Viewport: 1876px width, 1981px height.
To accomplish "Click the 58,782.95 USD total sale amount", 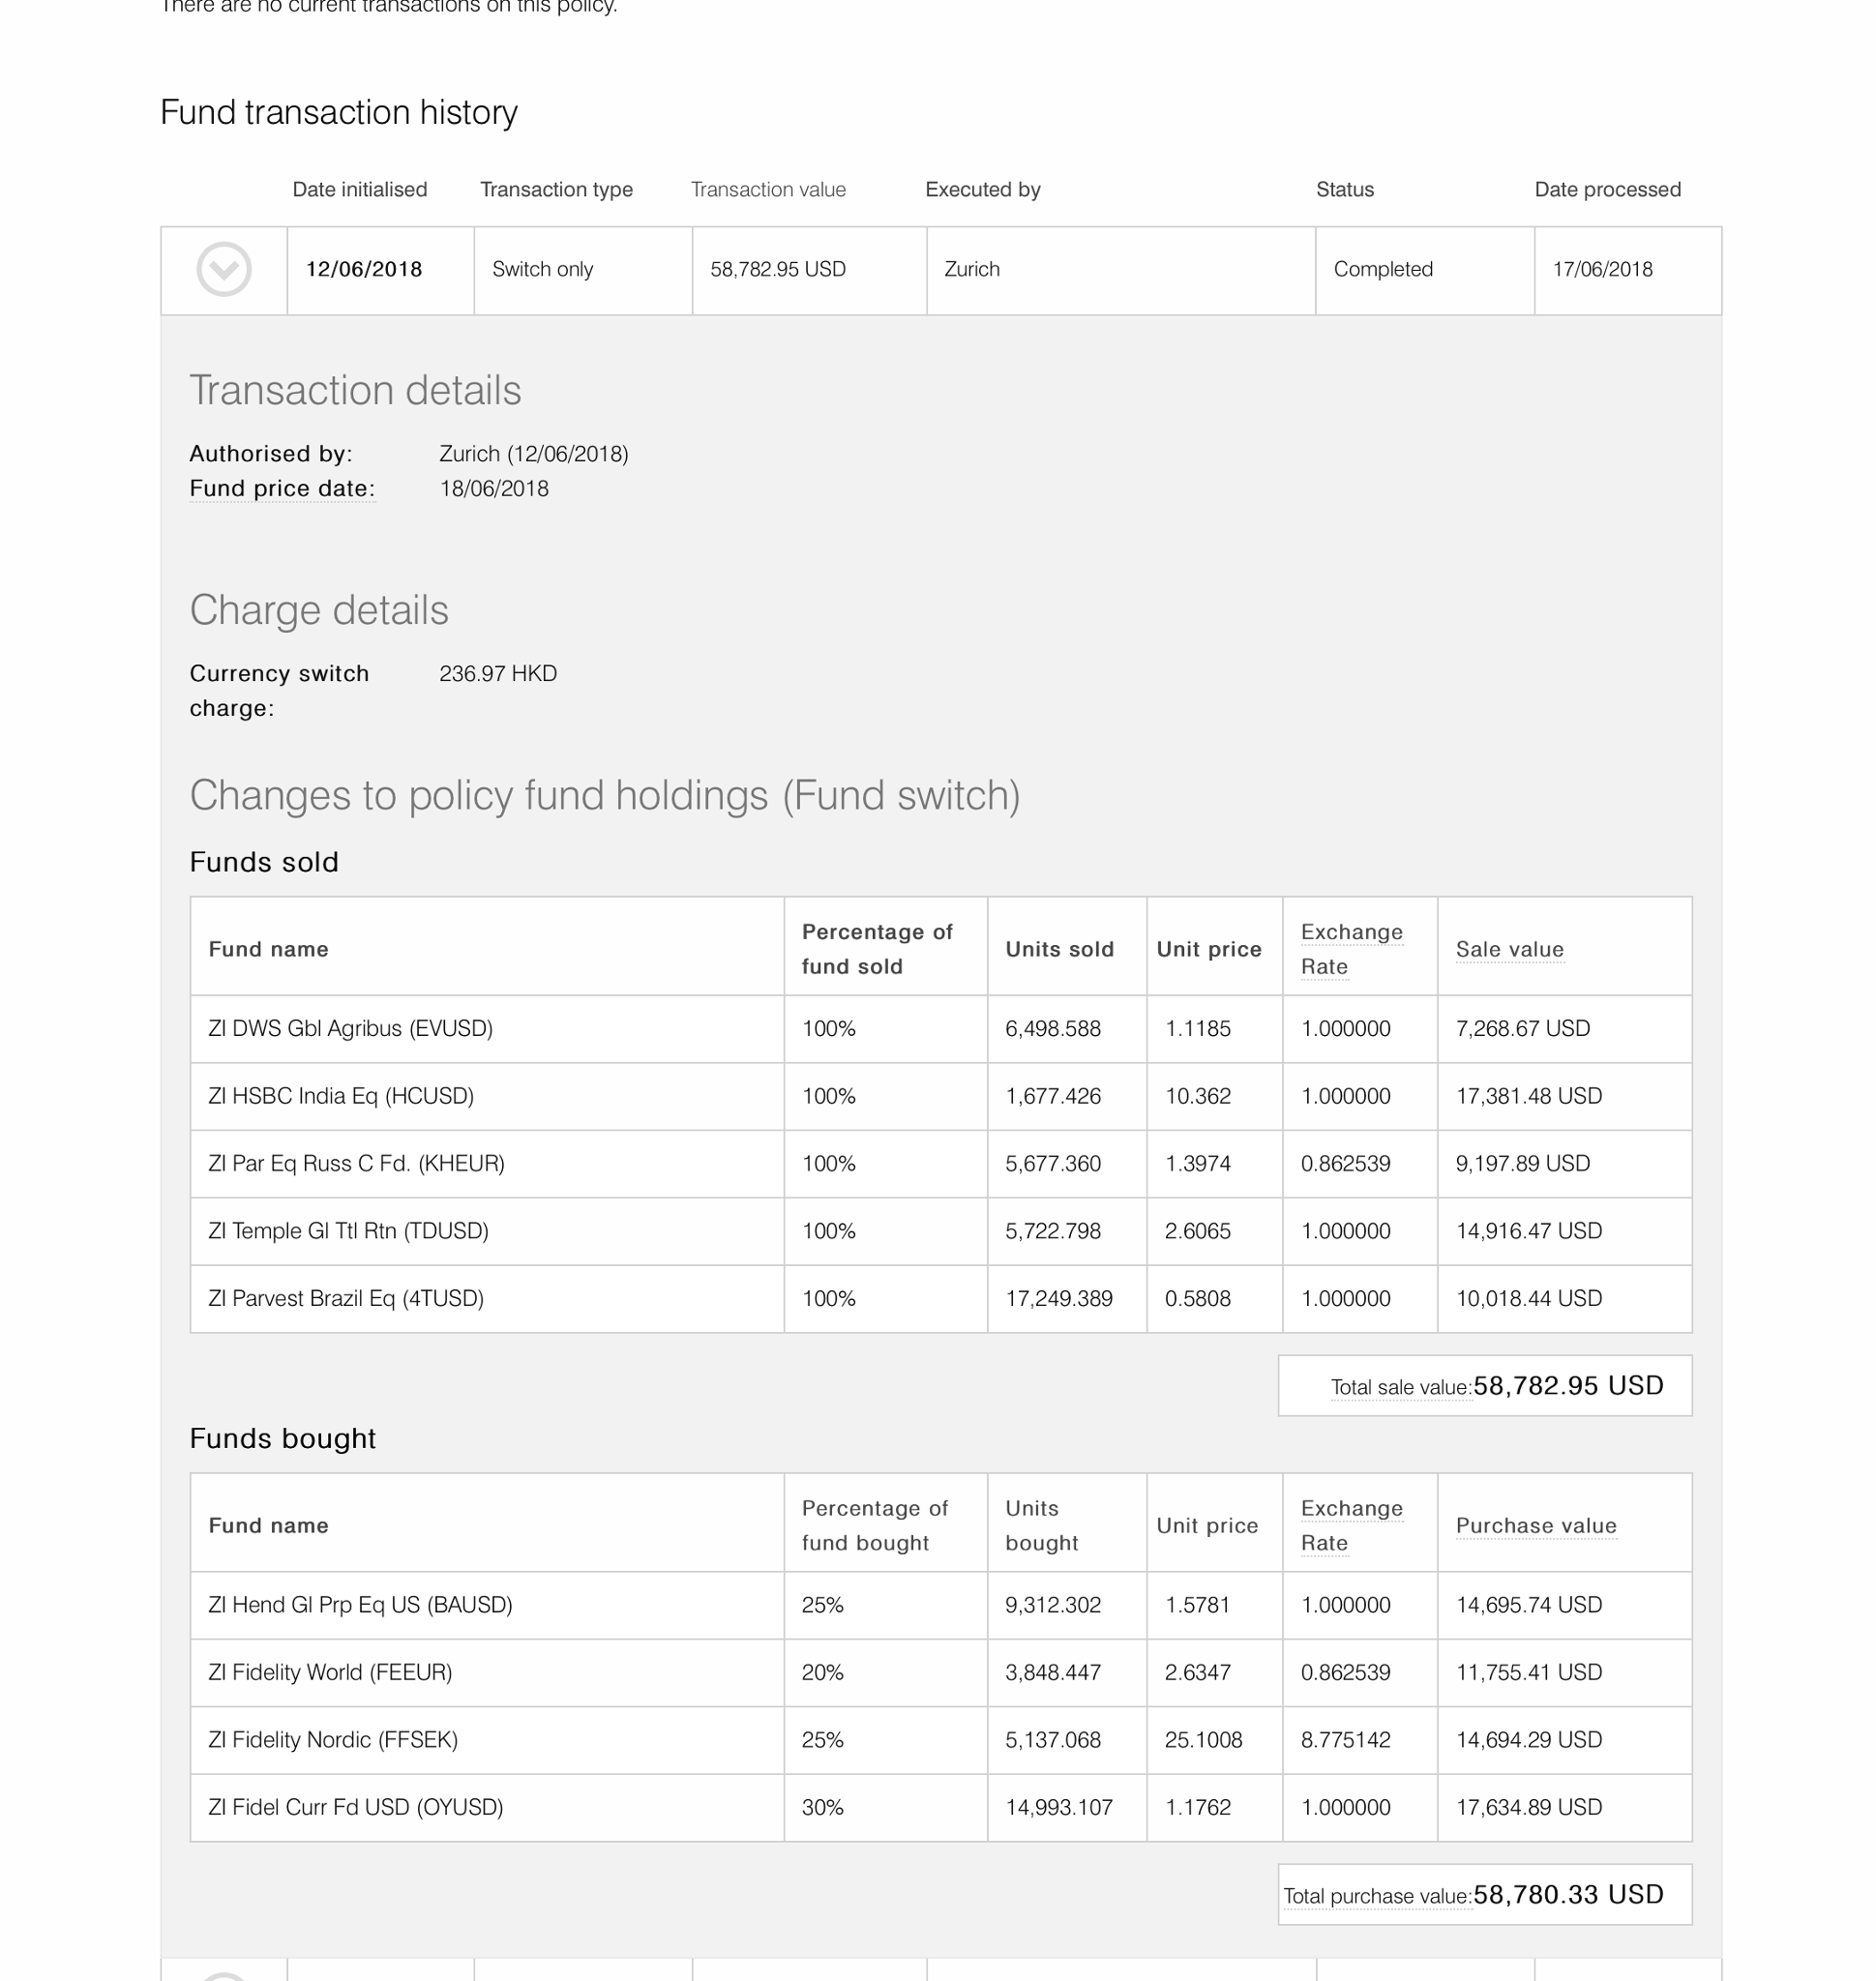I will 1568,1385.
